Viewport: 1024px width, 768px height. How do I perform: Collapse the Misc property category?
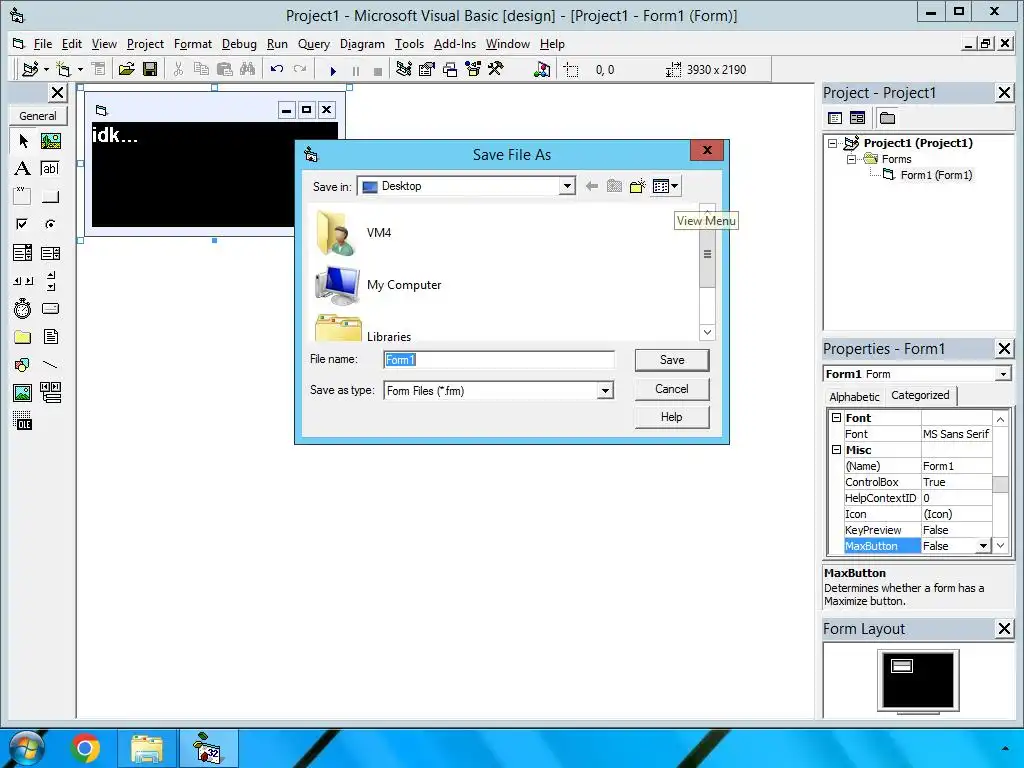click(836, 449)
